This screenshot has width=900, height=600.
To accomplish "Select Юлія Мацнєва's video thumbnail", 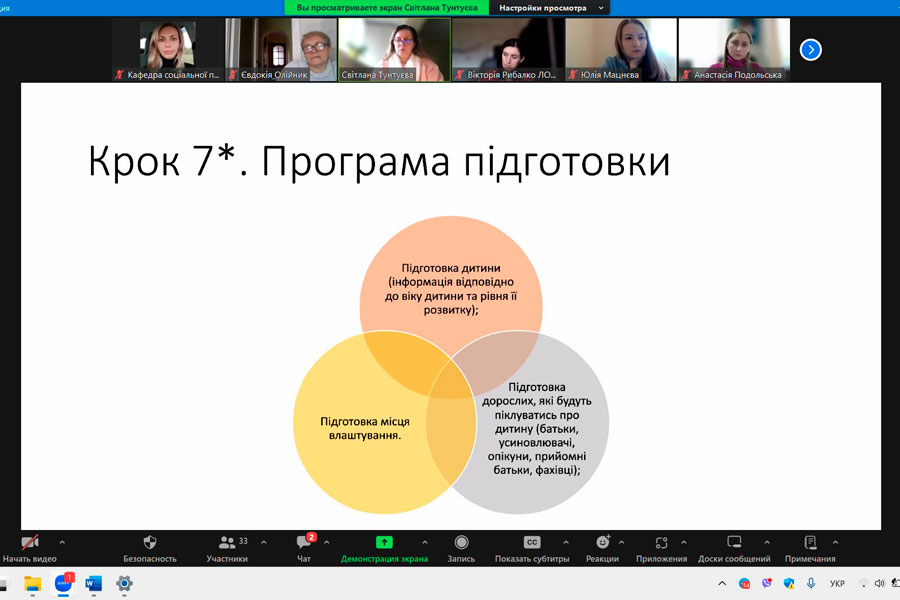I will 621,49.
